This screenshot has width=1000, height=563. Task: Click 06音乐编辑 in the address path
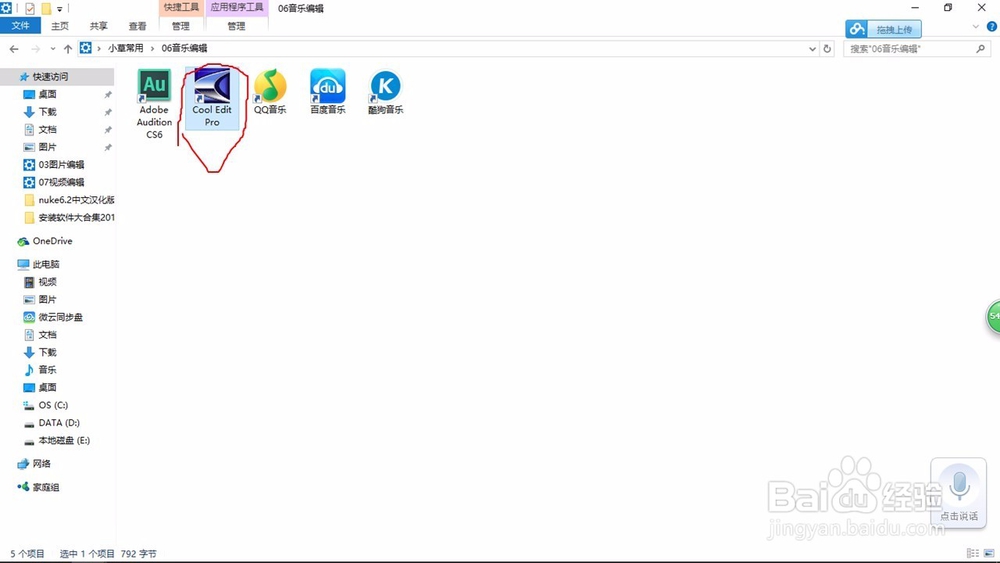(184, 48)
